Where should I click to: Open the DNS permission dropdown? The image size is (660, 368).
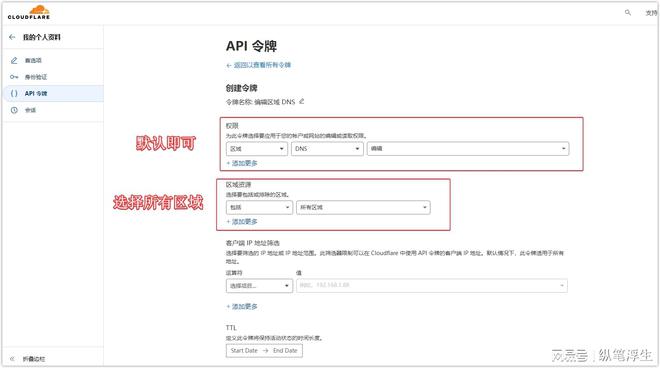tap(327, 149)
